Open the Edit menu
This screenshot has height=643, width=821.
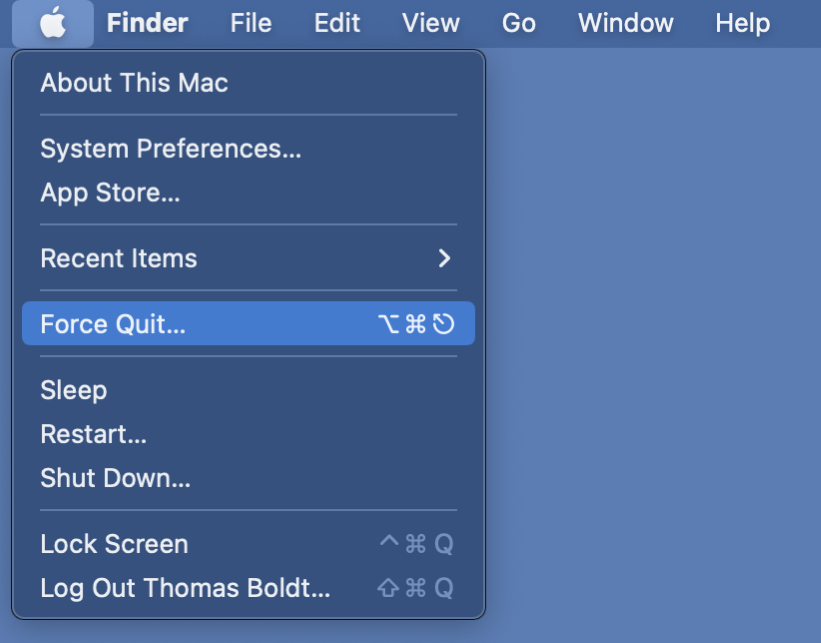coord(337,23)
